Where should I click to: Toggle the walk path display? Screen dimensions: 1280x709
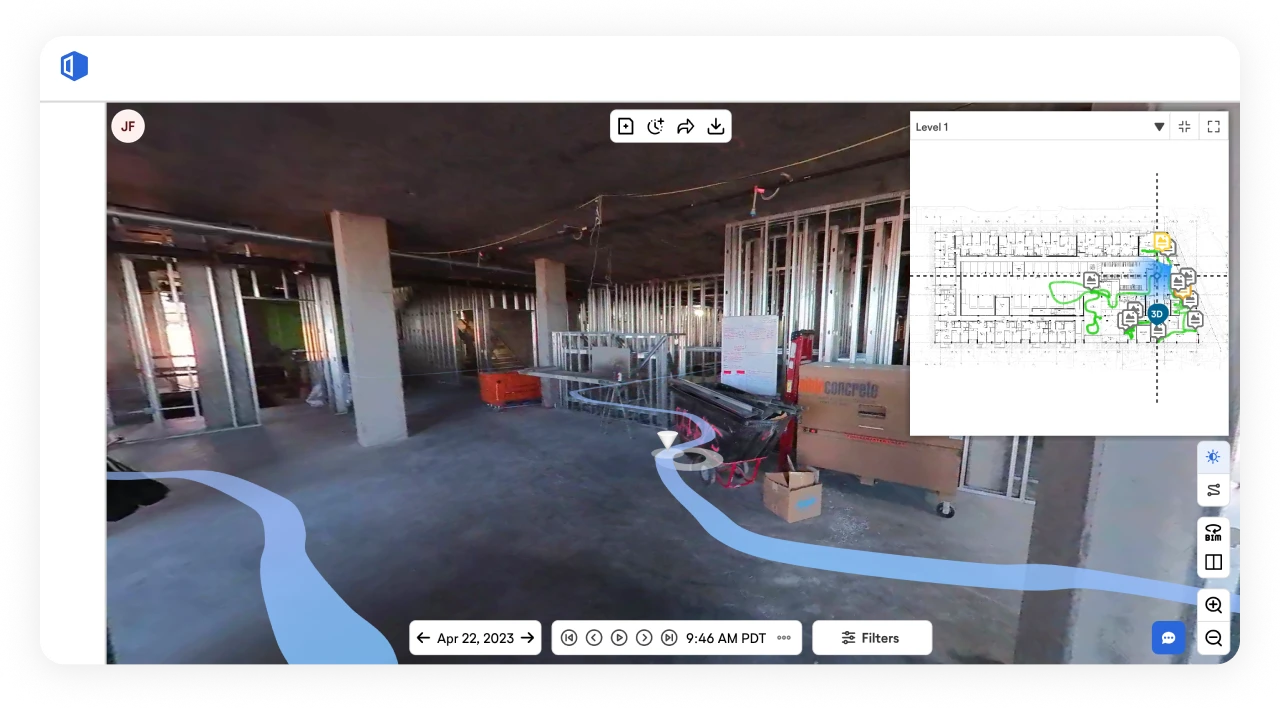pos(1213,490)
